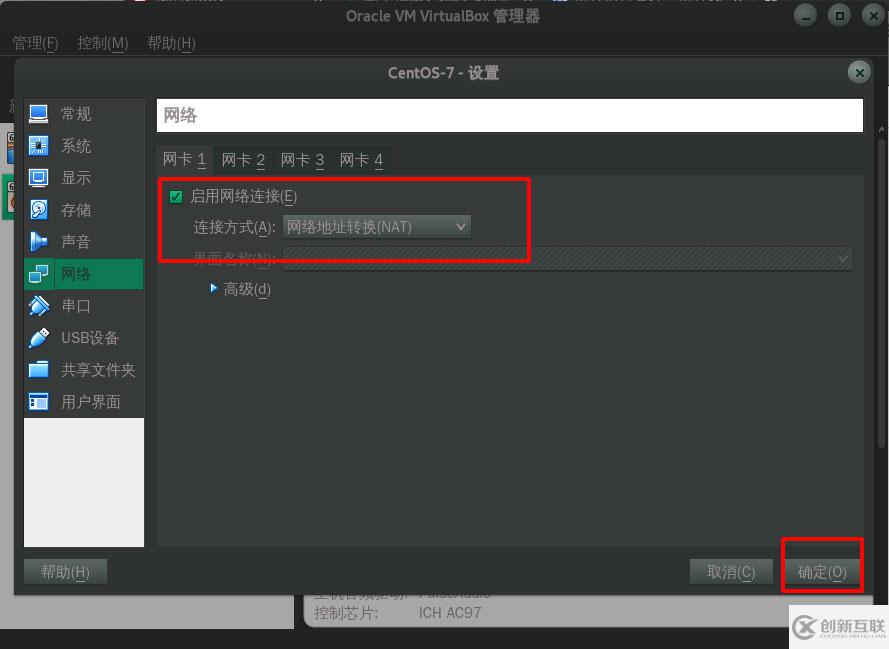Open the 连接方式 NAT dropdown
Image resolution: width=889 pixels, height=649 pixels.
pos(376,227)
